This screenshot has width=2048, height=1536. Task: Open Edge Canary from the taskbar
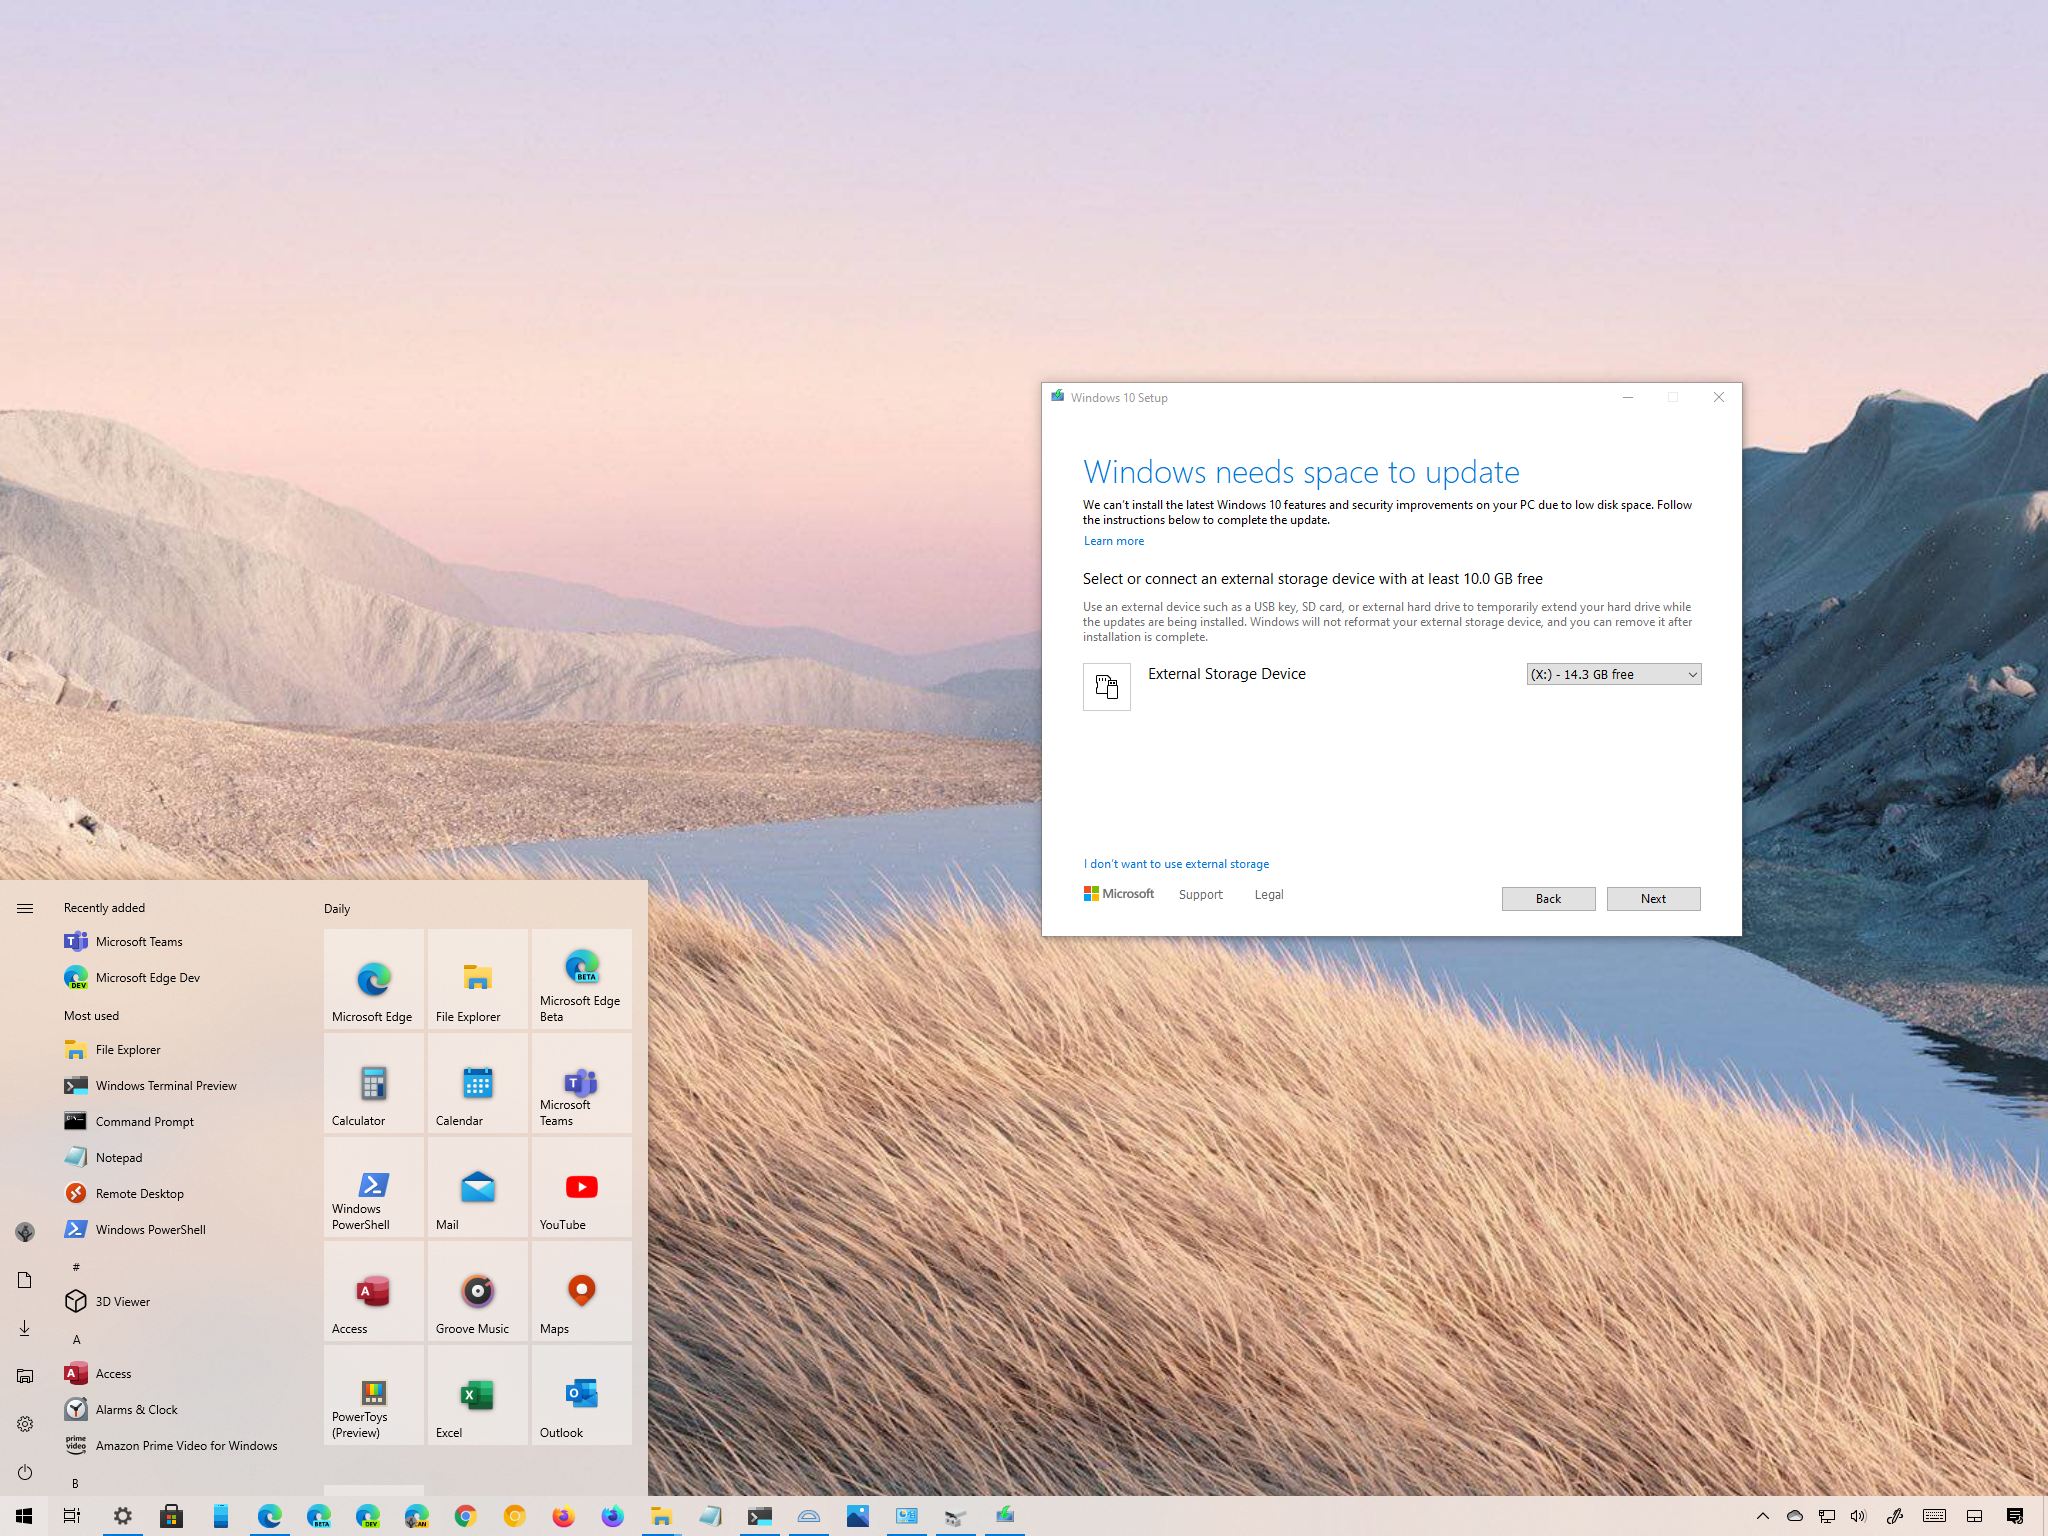tap(416, 1516)
